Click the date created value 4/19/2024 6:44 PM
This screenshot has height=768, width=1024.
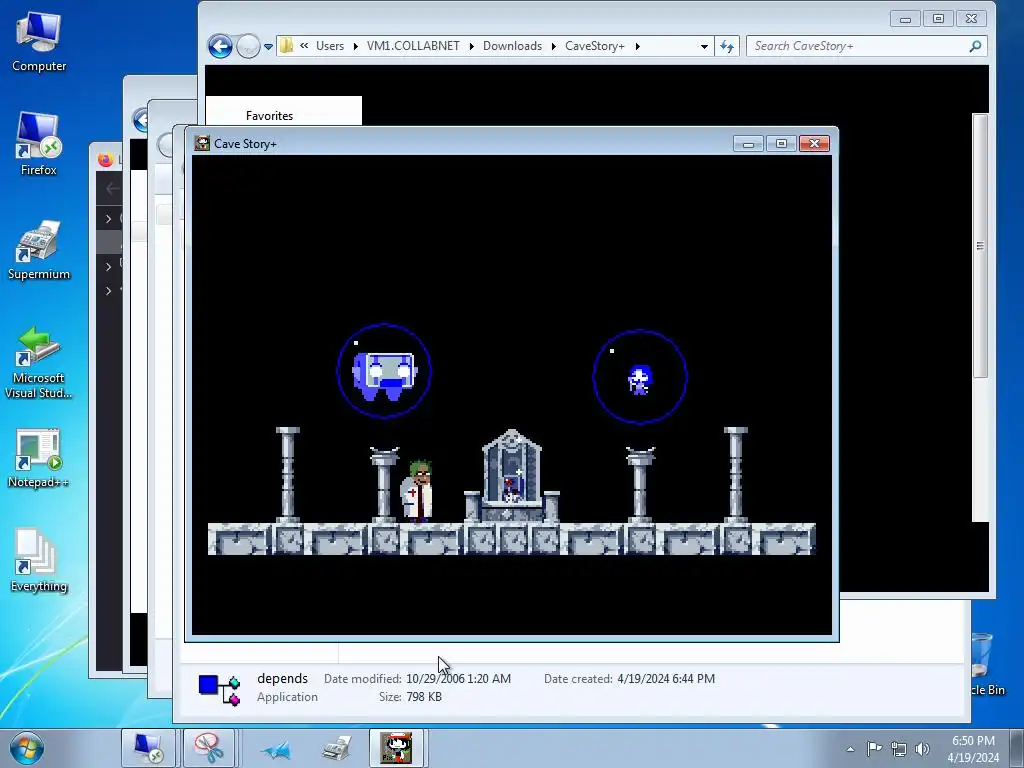(x=666, y=679)
